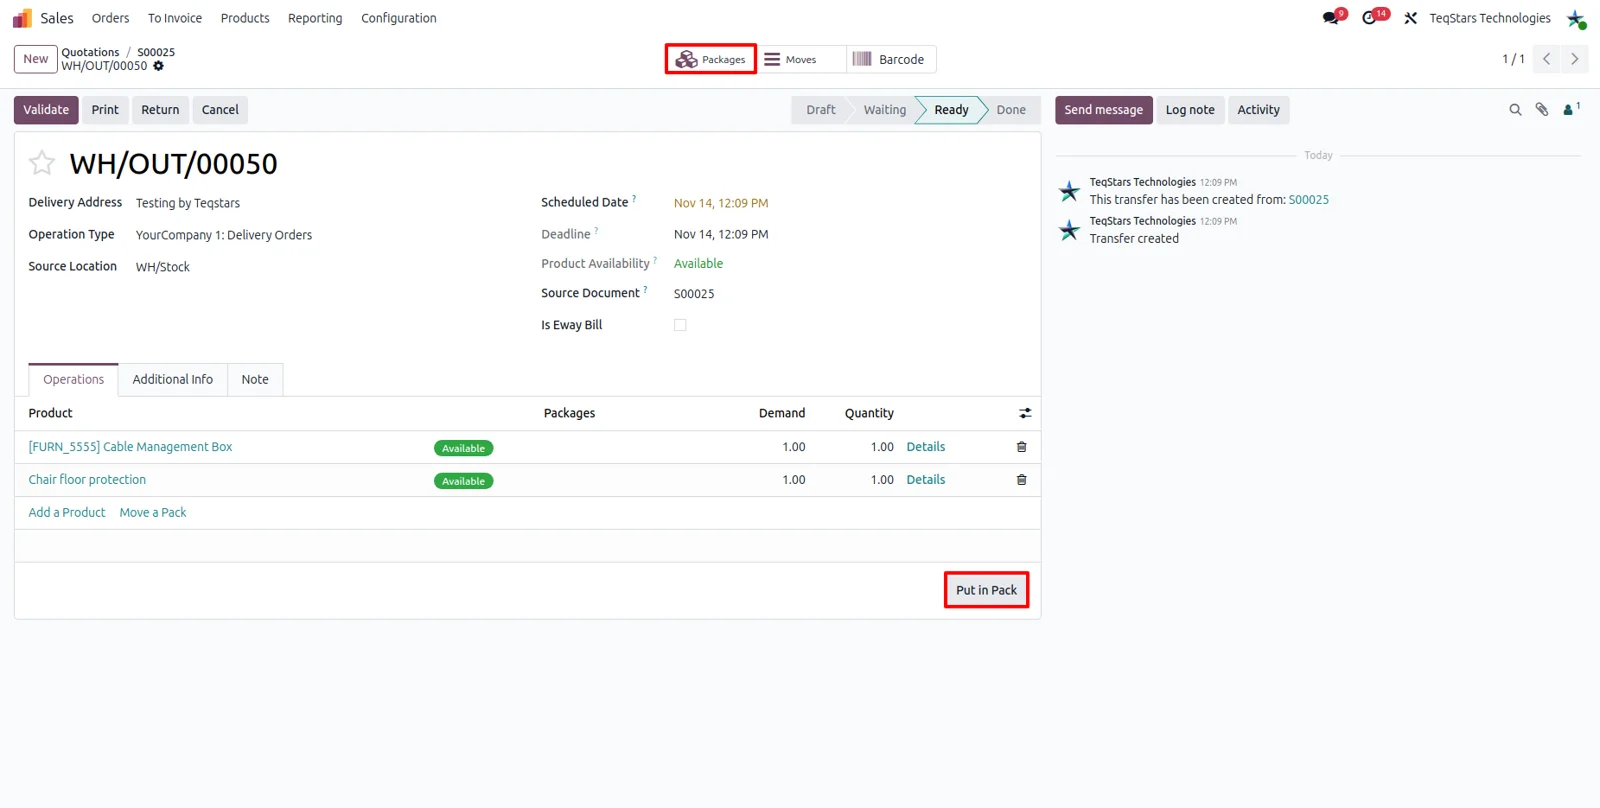The height and width of the screenshot is (808, 1600).
Task: Open the Sales app home icon
Action: pyautogui.click(x=22, y=18)
